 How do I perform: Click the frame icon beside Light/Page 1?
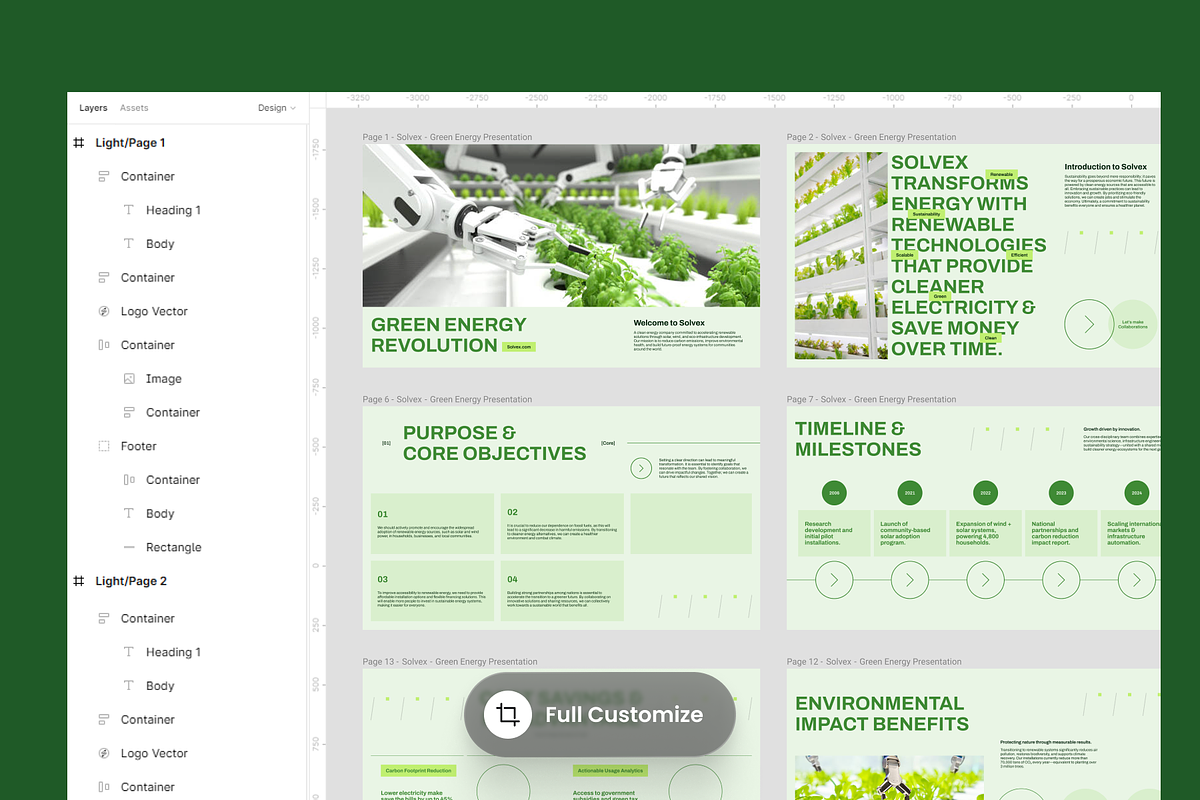coord(79,143)
